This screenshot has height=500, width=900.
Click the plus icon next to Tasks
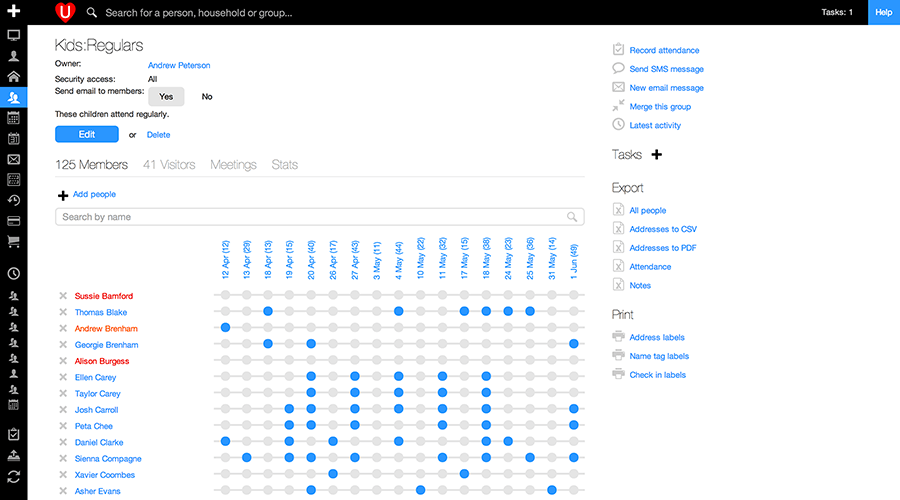(657, 155)
